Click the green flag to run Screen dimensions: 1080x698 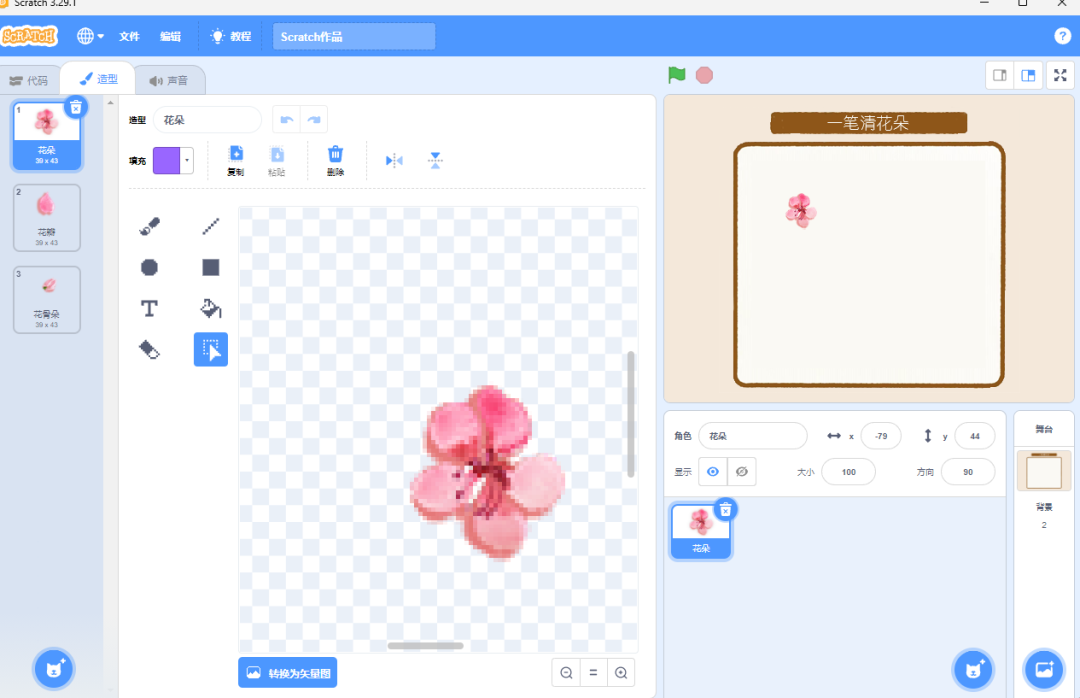677,75
